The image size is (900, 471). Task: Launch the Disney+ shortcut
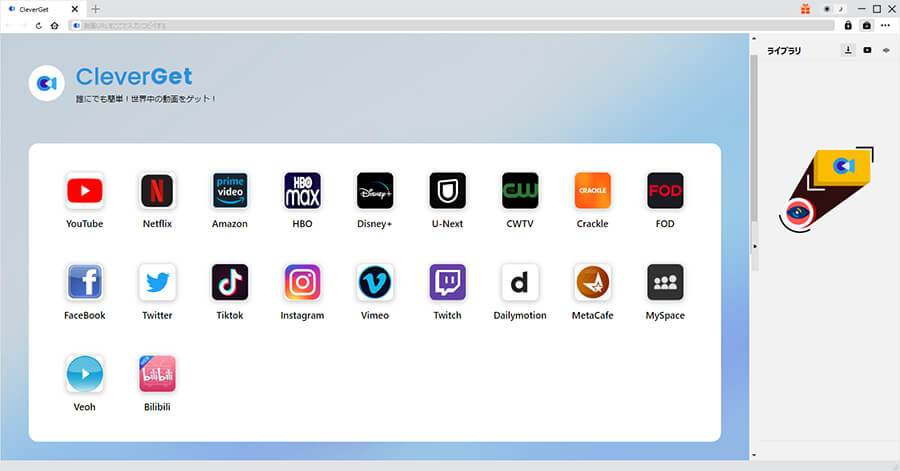click(375, 190)
